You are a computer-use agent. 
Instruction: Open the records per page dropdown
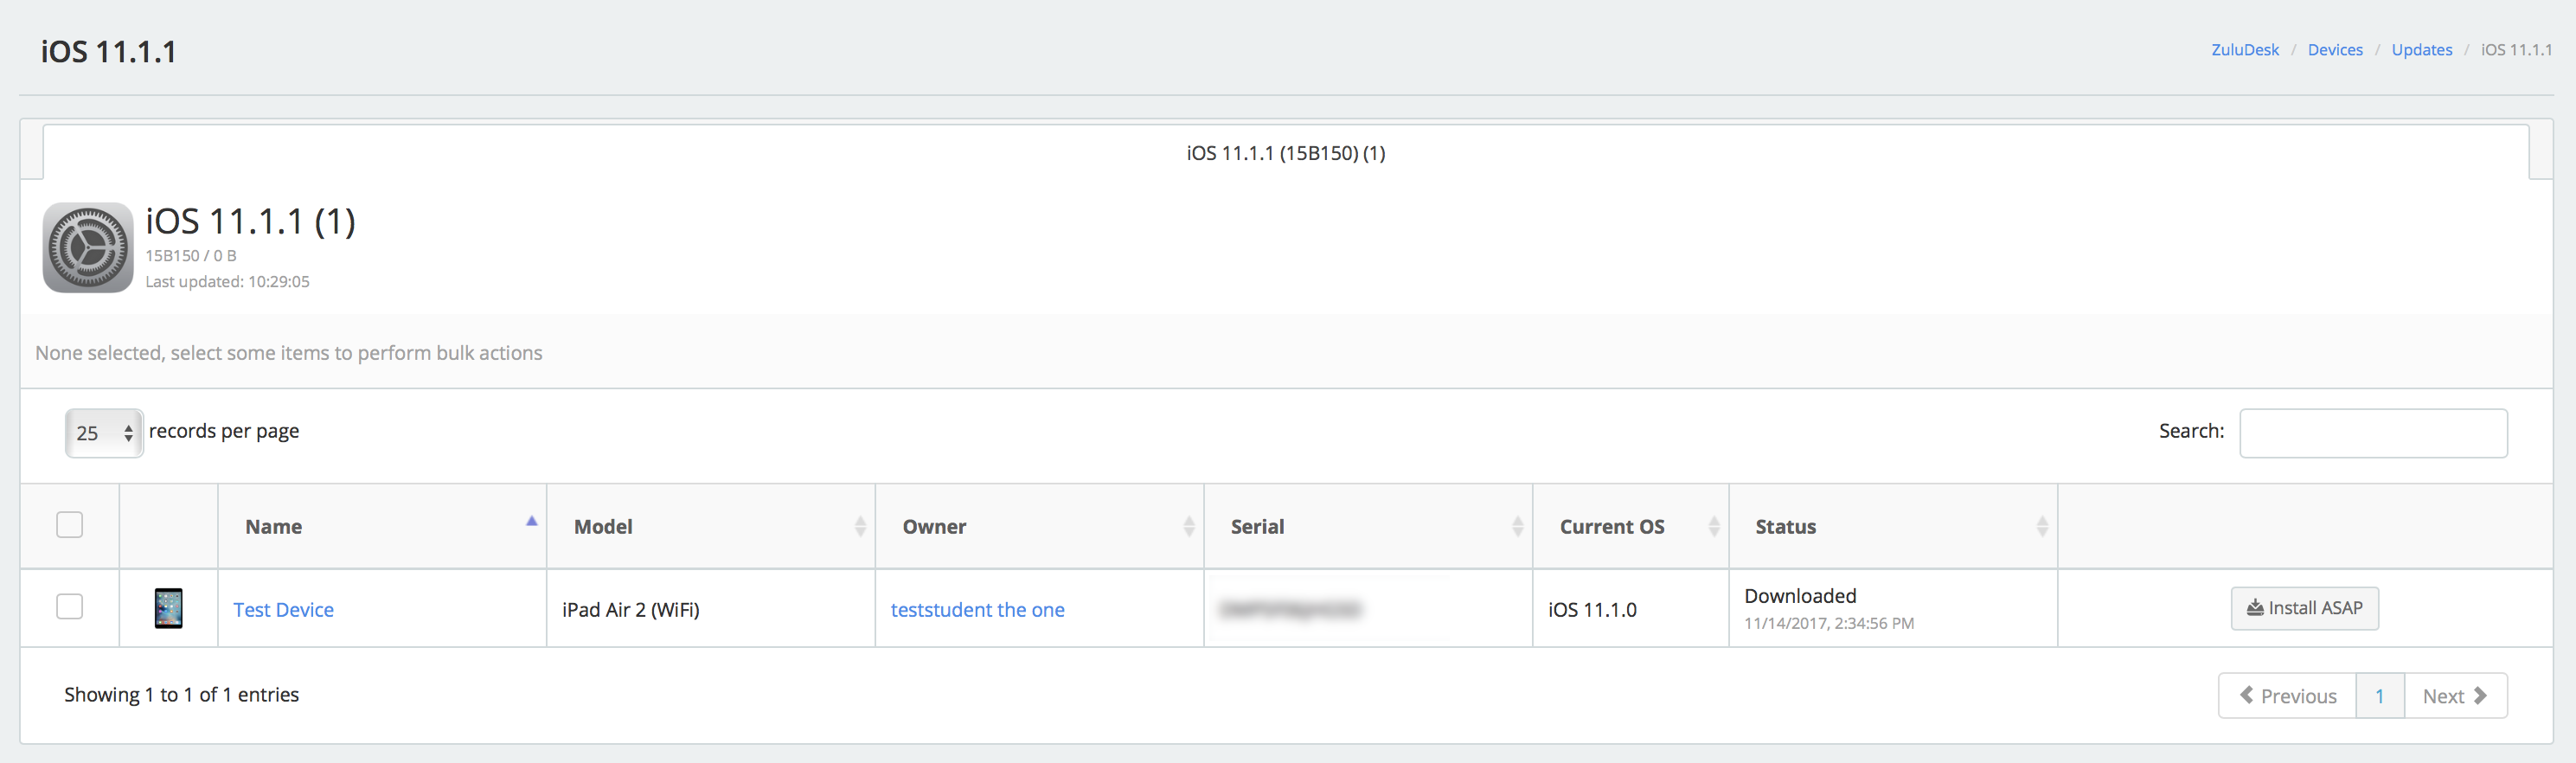pyautogui.click(x=104, y=432)
